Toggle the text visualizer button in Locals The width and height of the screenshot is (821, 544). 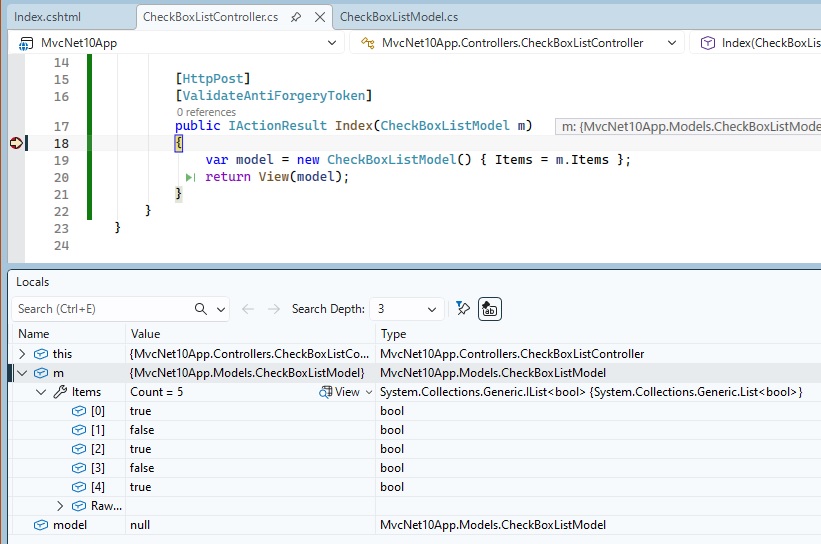point(490,309)
